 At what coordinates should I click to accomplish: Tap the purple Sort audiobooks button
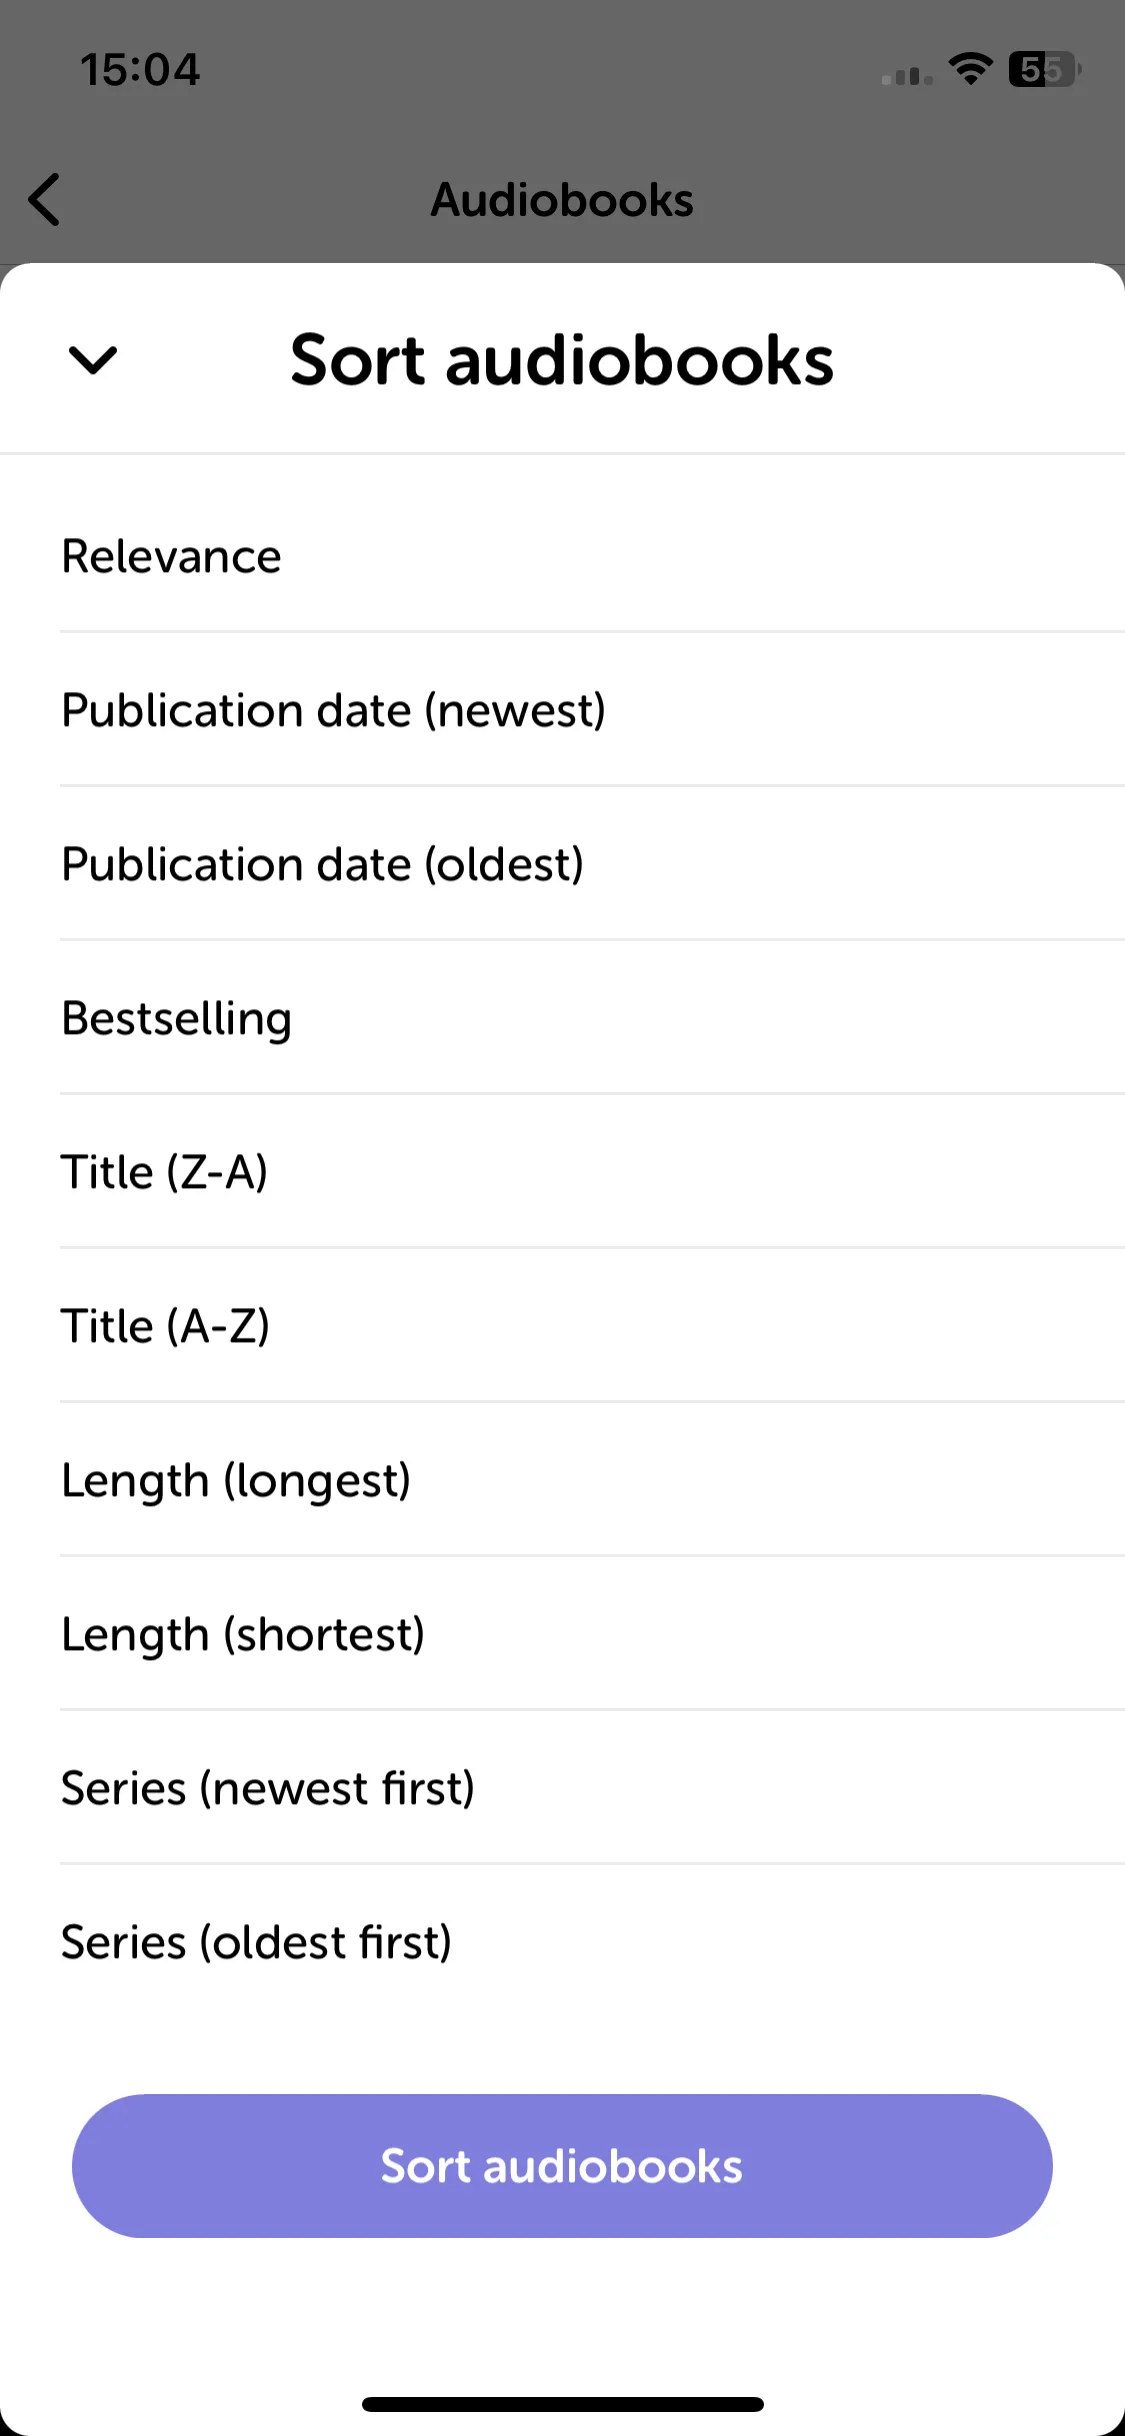562,2166
